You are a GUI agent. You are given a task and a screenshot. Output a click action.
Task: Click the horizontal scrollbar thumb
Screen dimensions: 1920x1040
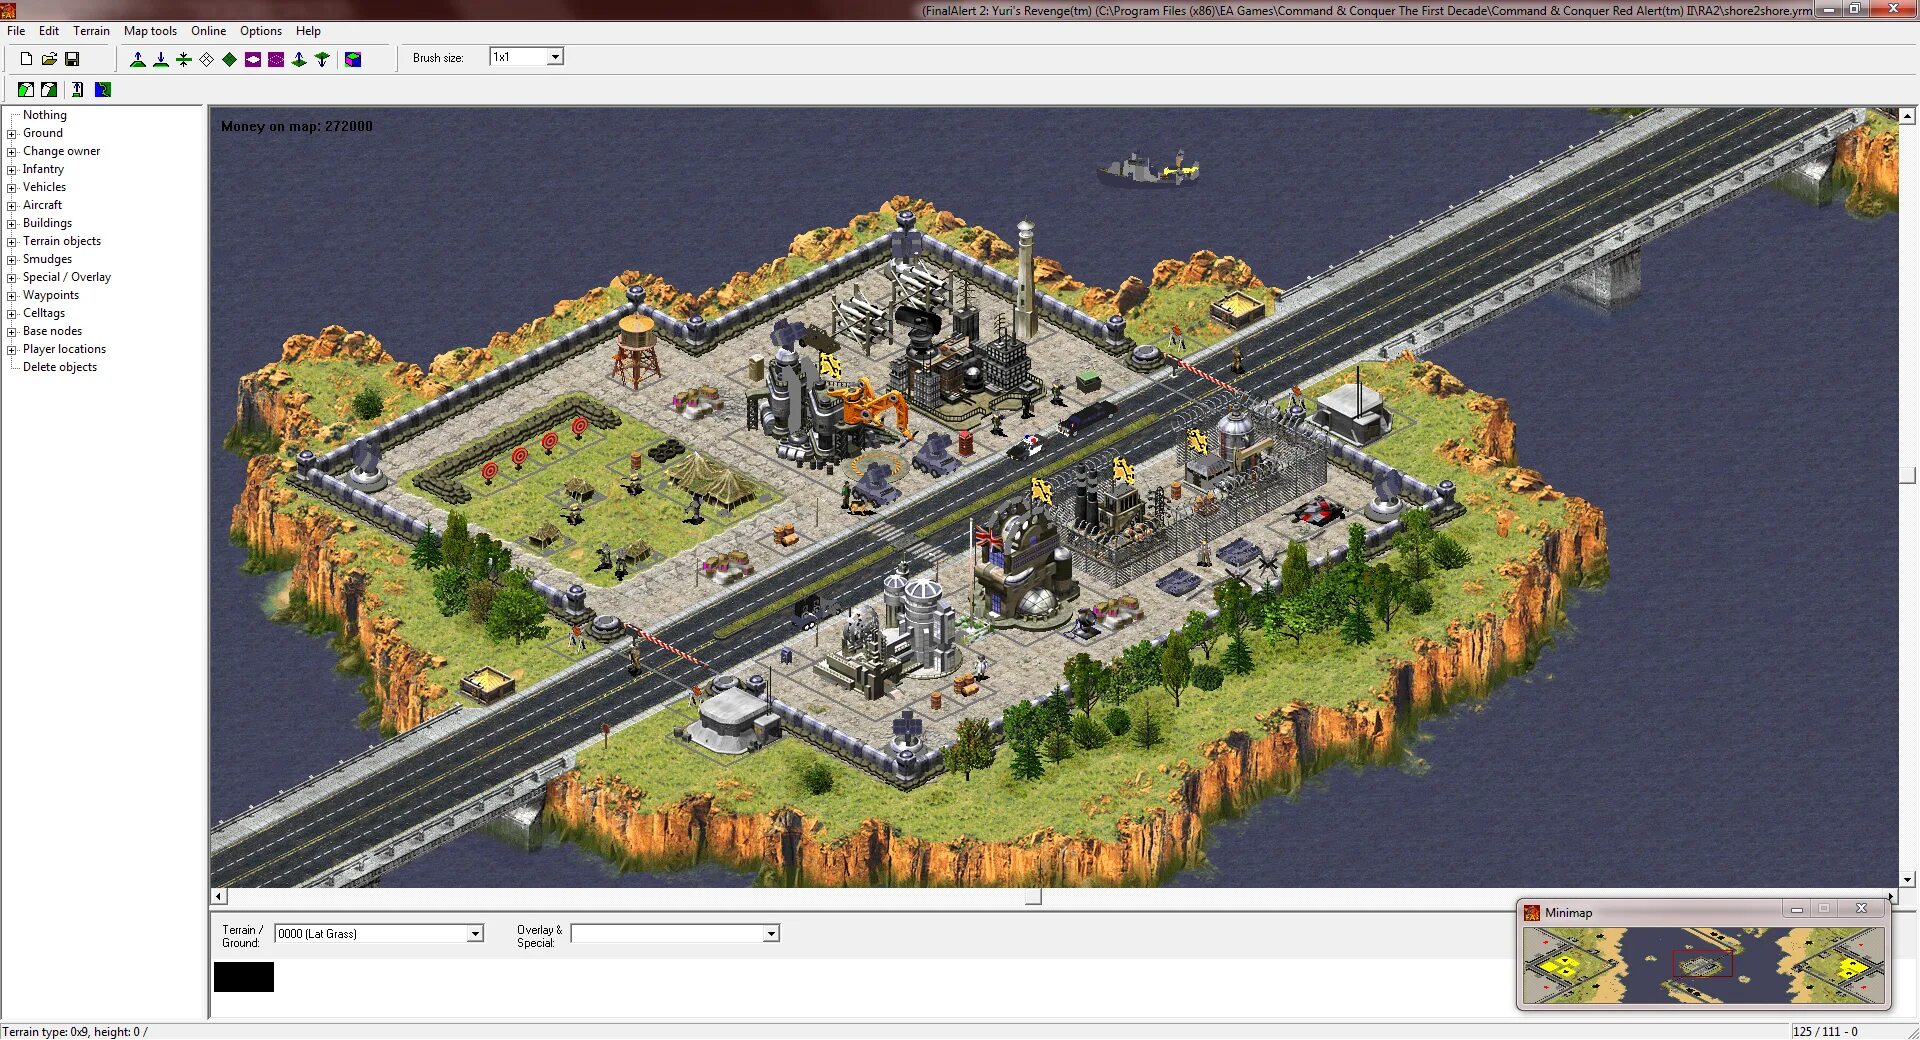1033,897
